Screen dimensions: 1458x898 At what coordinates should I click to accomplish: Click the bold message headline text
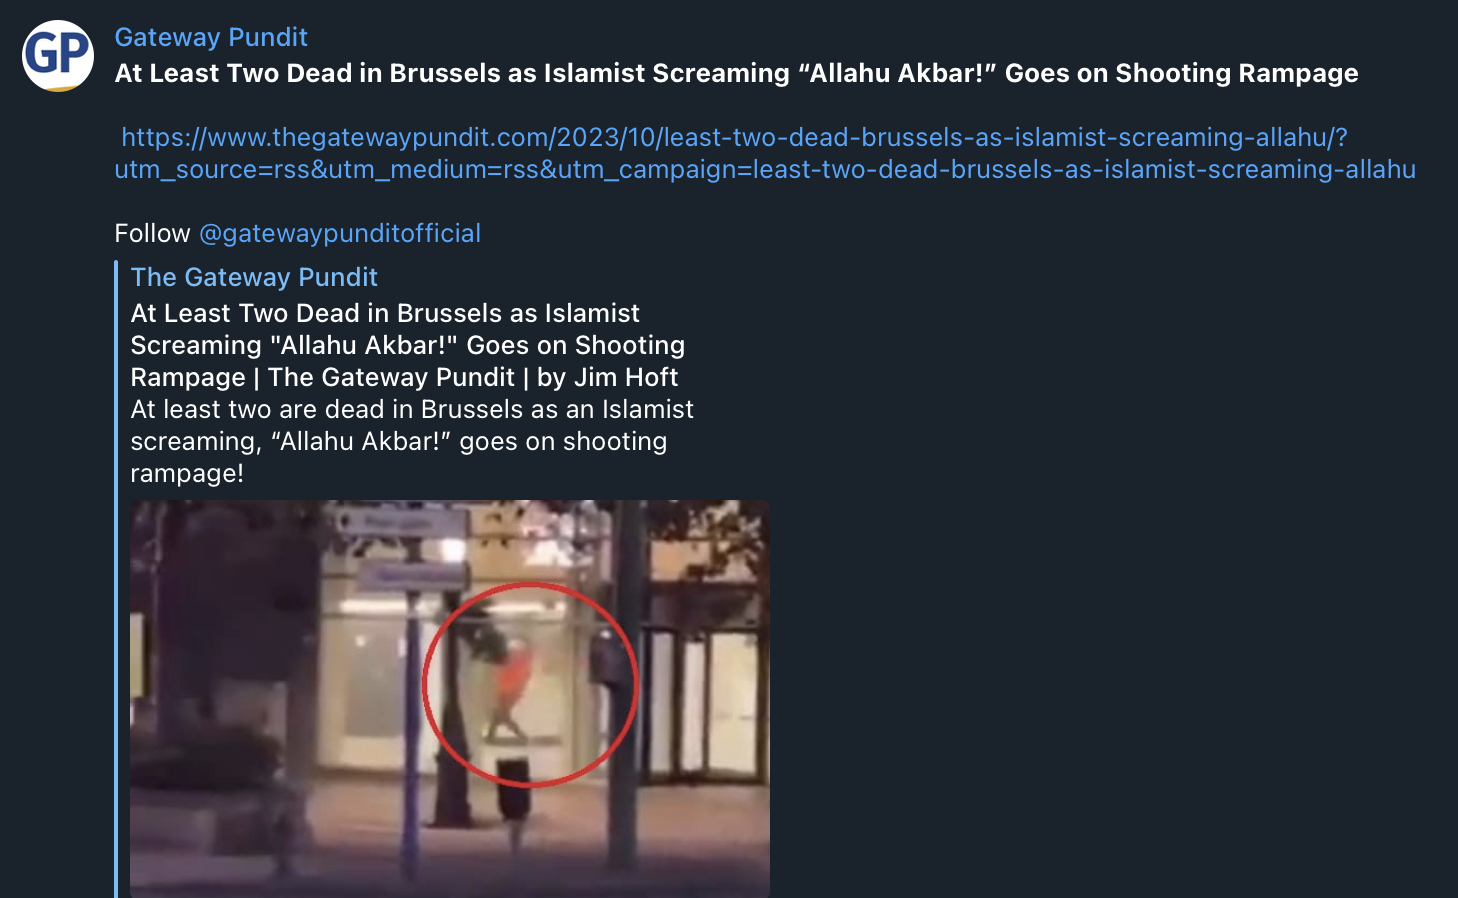[x=736, y=73]
